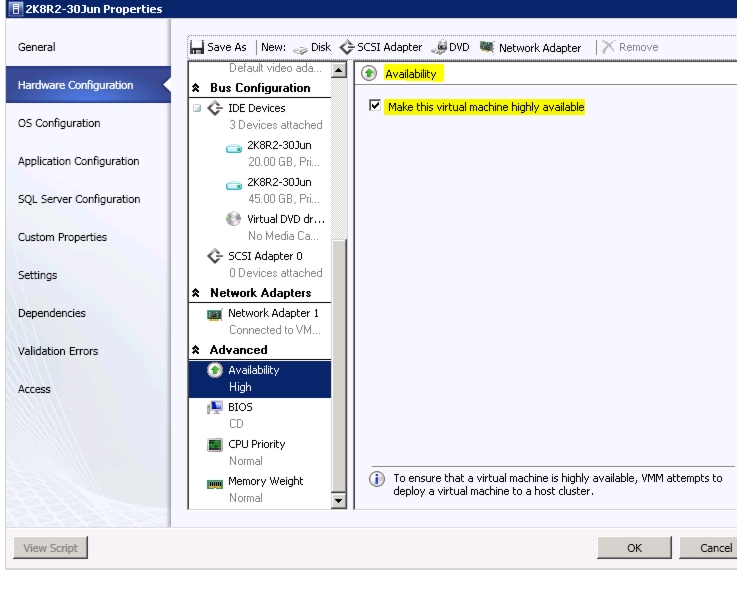Open the General page
This screenshot has height=600, width=743.
pos(36,47)
